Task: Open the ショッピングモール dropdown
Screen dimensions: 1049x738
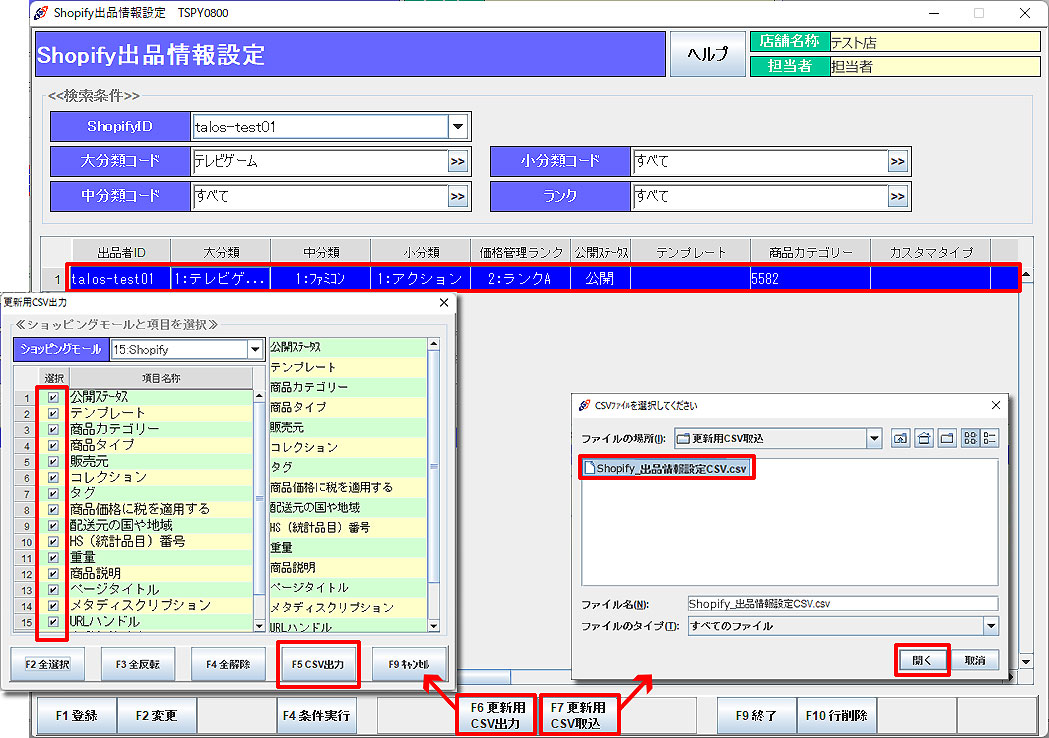Action: (x=254, y=350)
